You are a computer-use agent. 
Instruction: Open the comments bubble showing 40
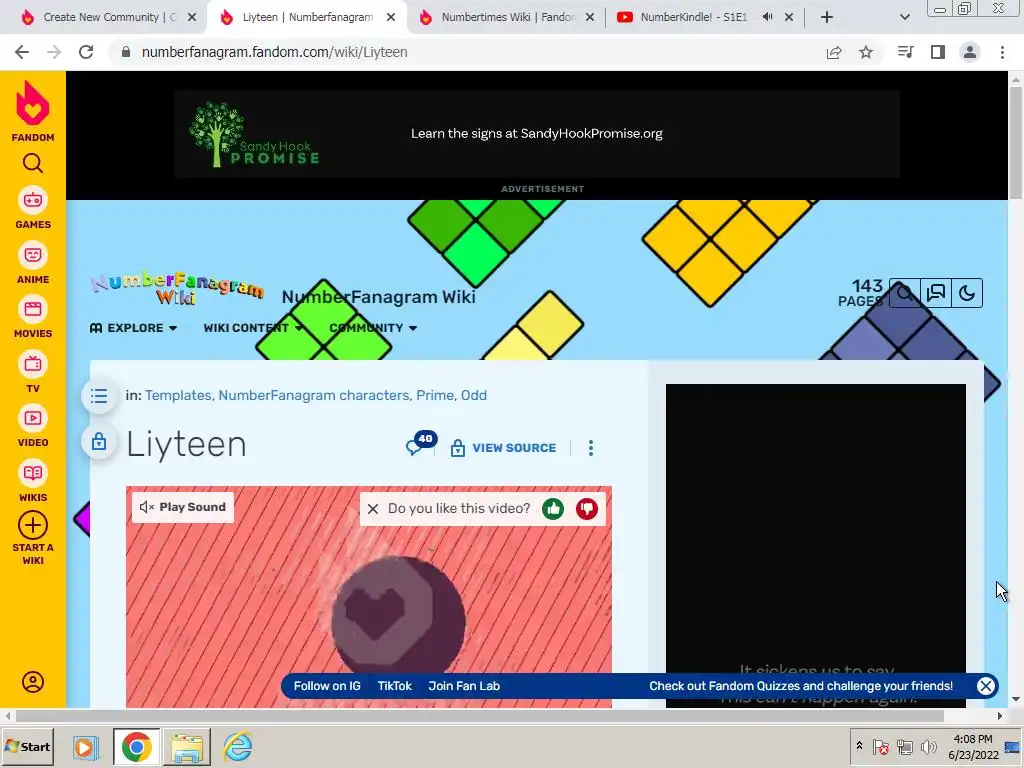click(421, 443)
